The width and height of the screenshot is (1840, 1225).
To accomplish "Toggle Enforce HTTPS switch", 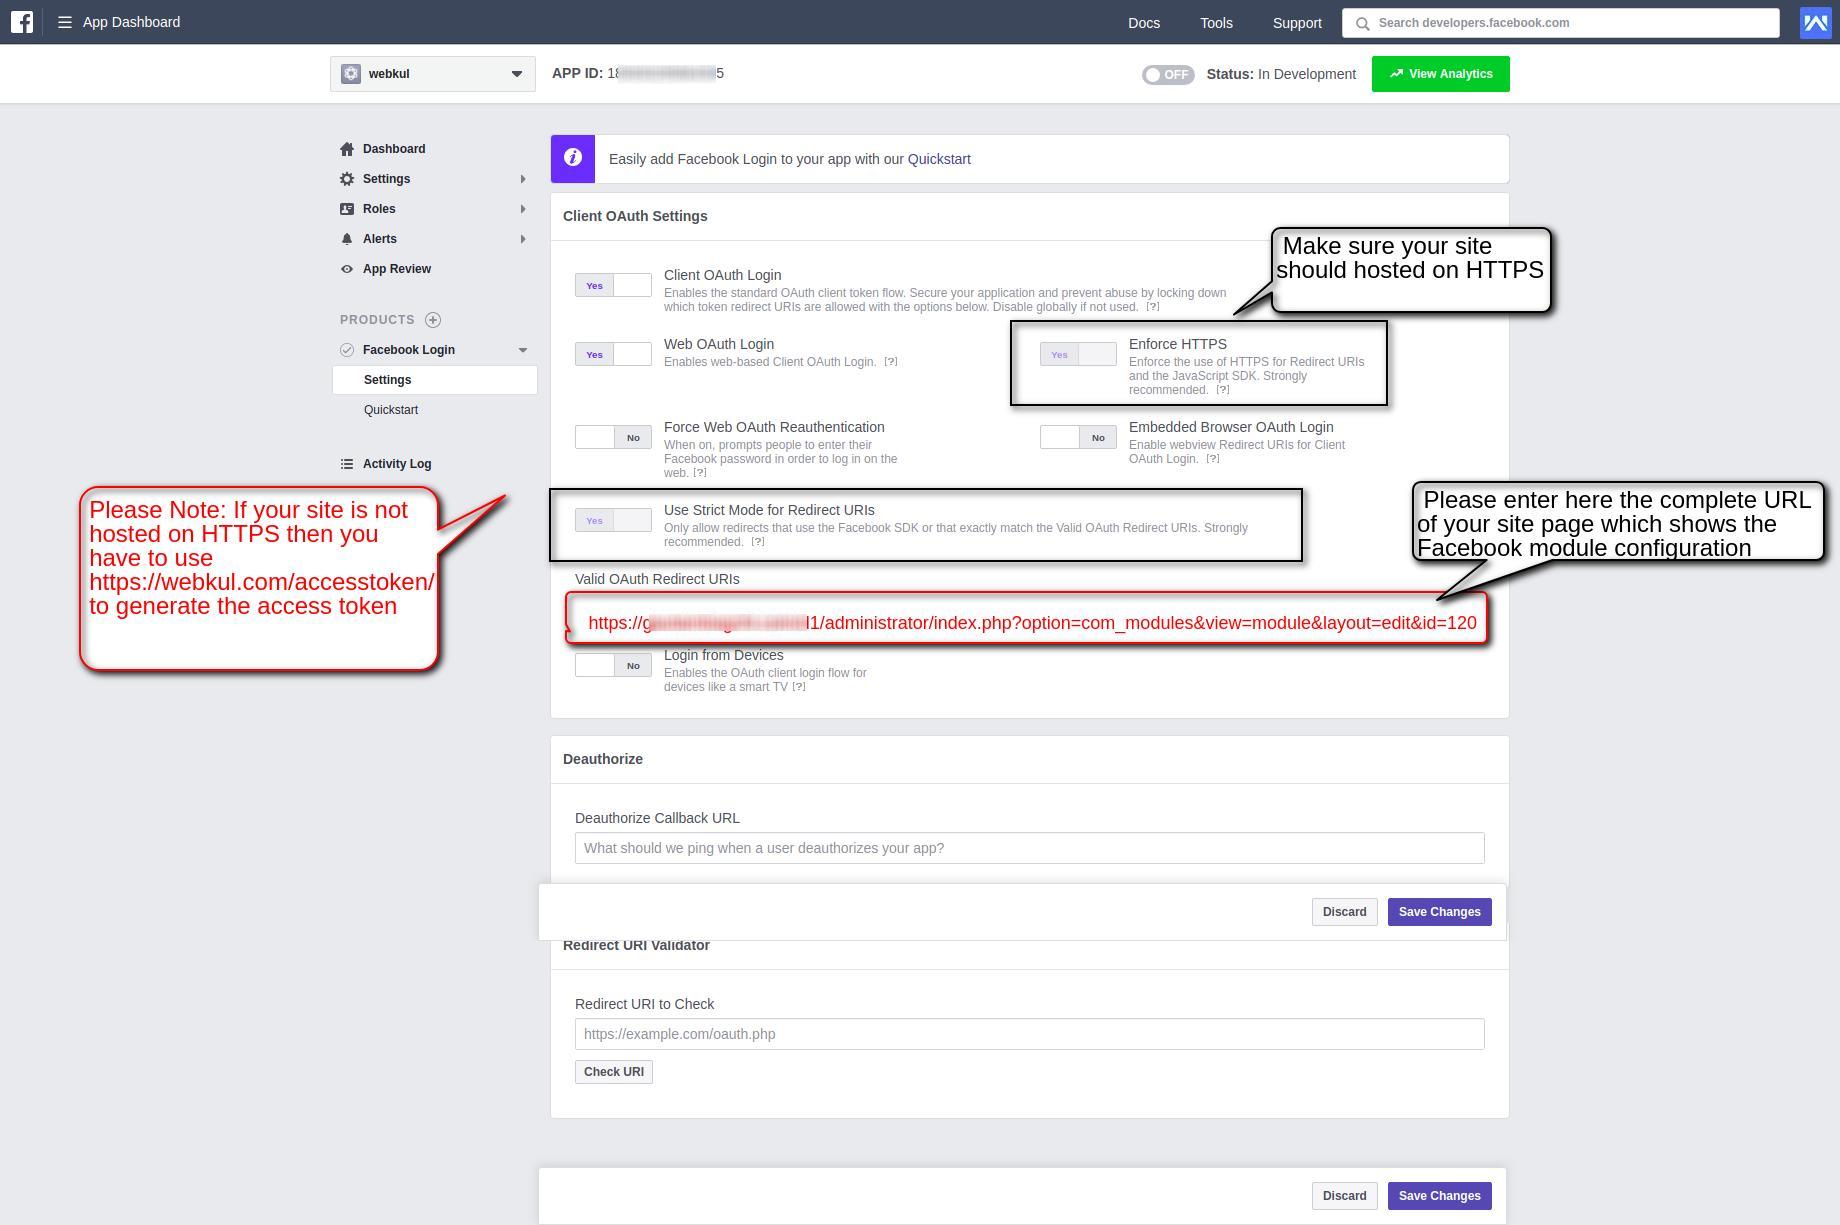I will click(x=1078, y=355).
